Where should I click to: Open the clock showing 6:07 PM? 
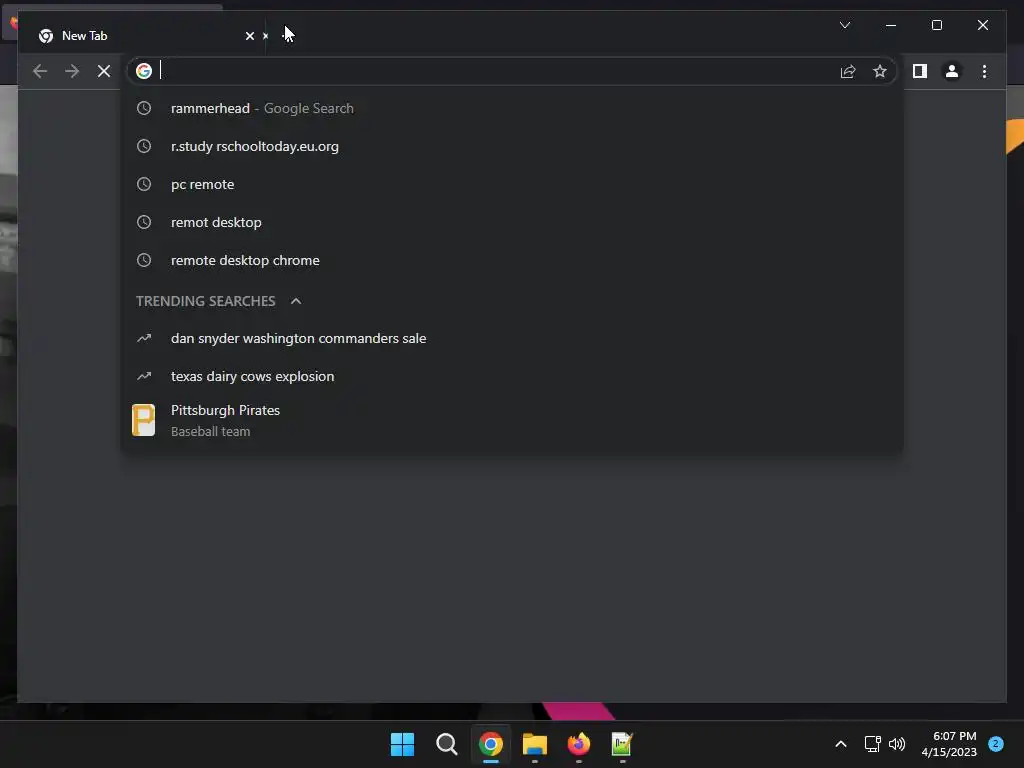(x=950, y=744)
